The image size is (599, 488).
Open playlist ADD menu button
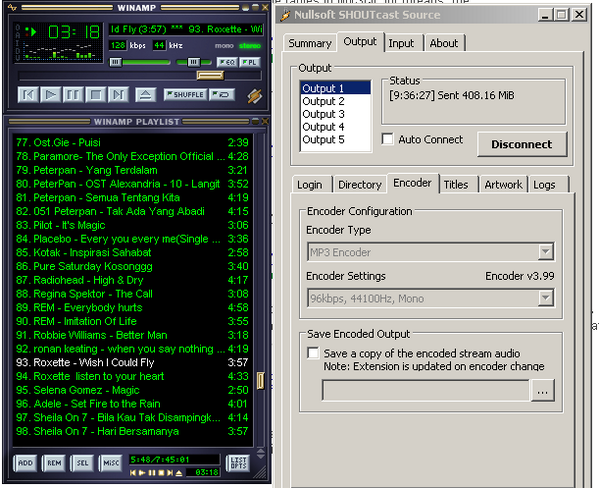point(25,463)
